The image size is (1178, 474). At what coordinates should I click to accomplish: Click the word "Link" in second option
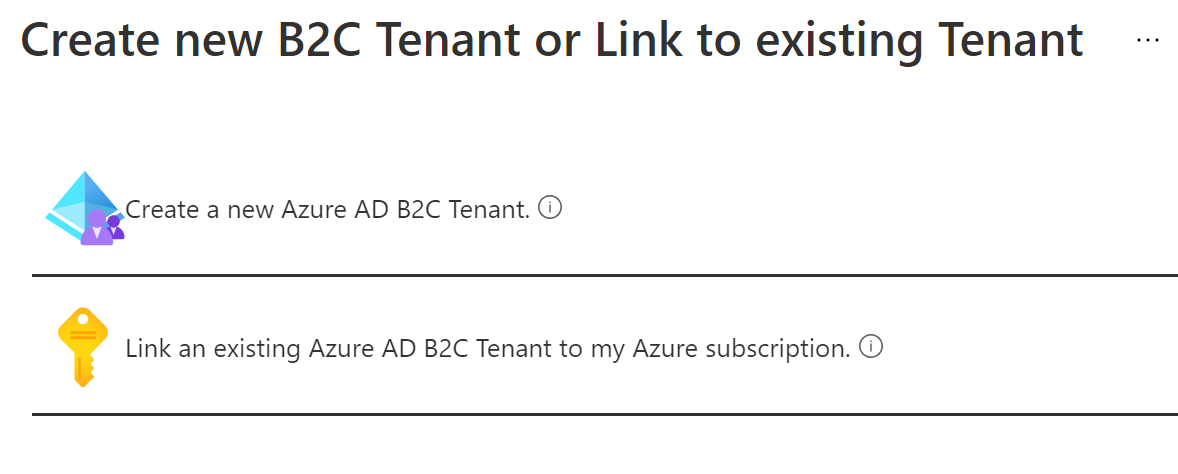tap(145, 349)
